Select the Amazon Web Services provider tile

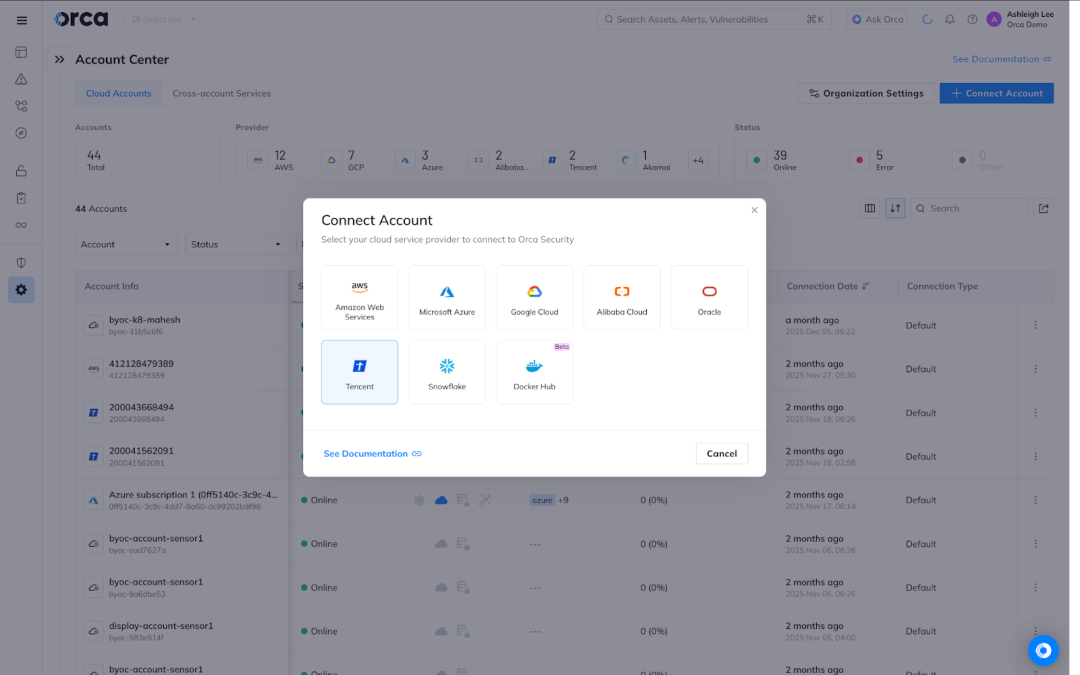359,296
